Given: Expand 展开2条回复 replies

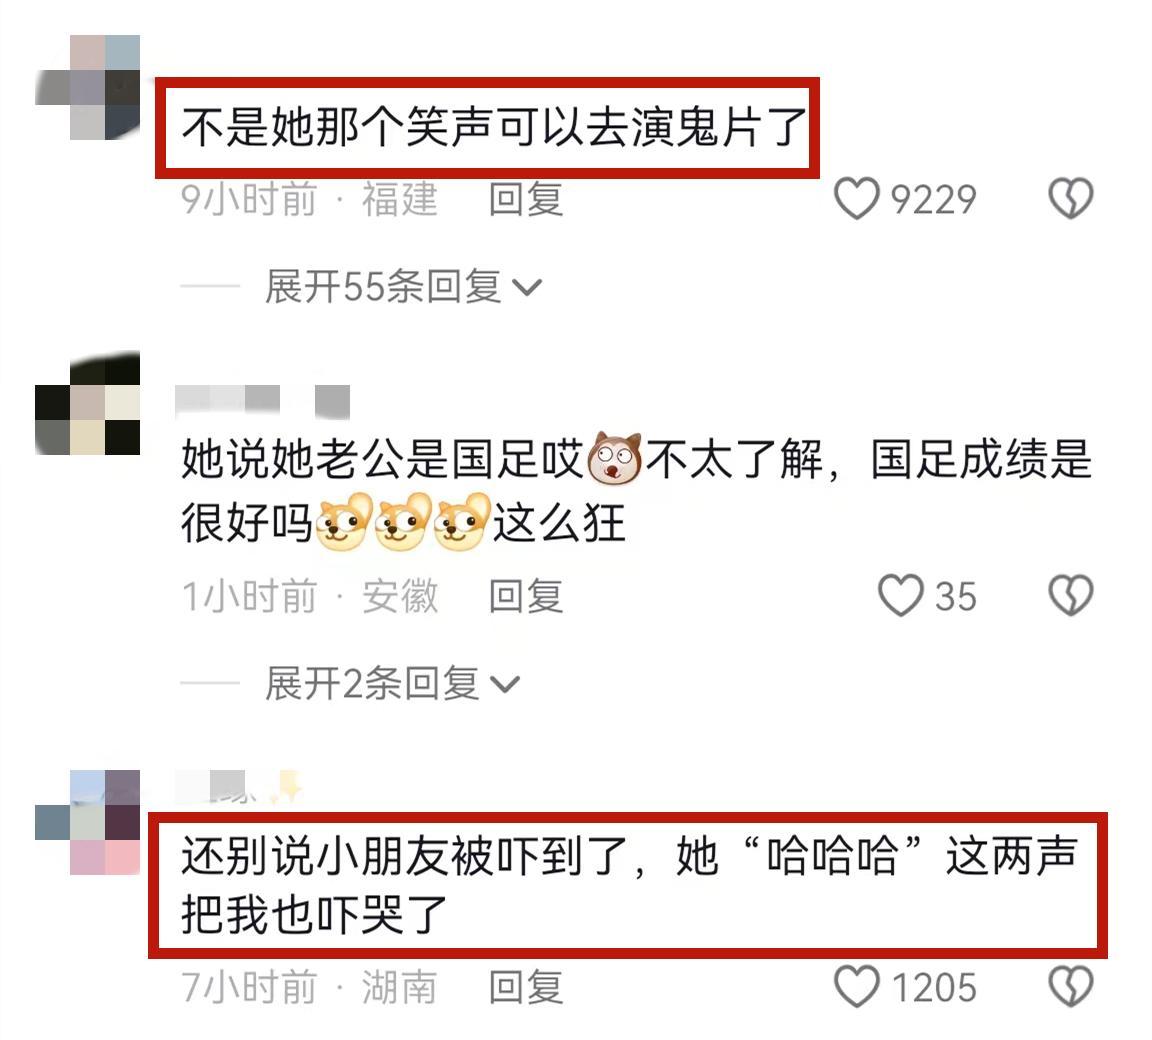Looking at the screenshot, I should coord(392,684).
